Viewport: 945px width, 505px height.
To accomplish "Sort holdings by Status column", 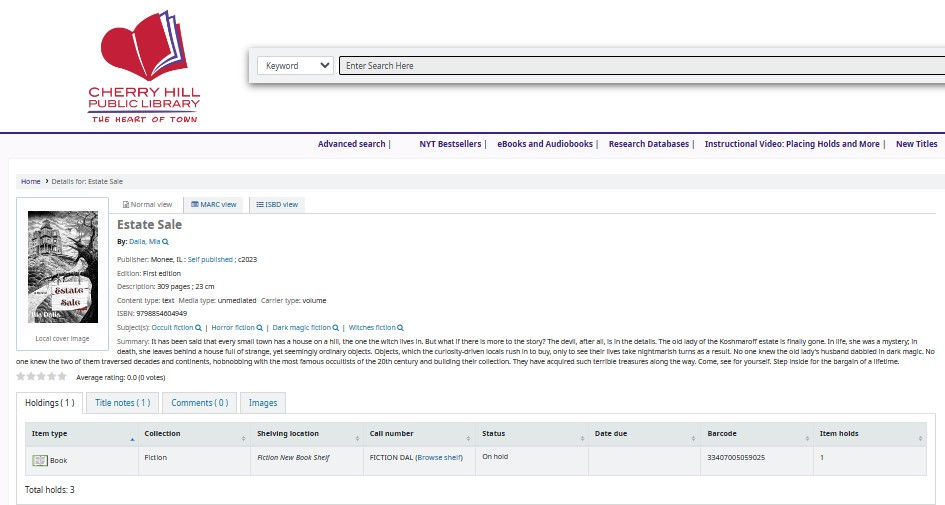I will [532, 434].
